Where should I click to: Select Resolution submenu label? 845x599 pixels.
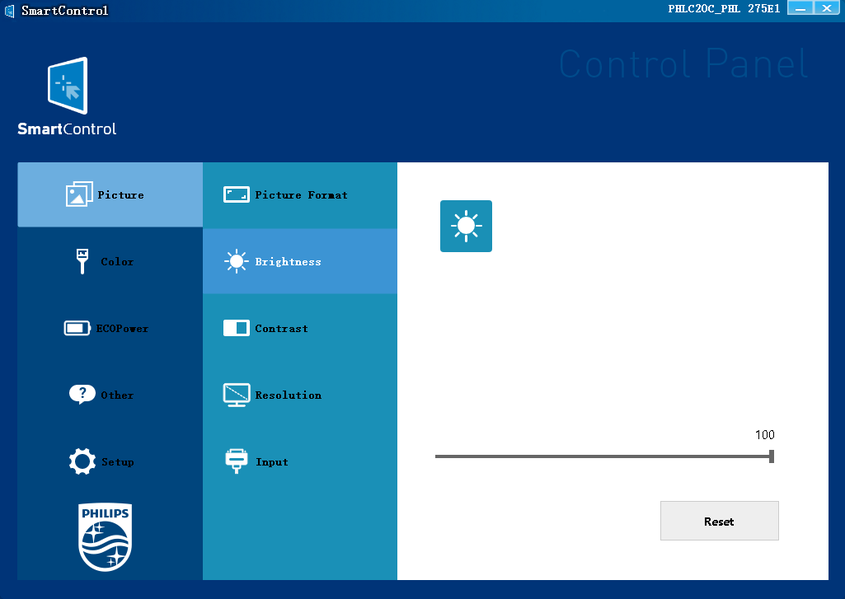pos(288,395)
